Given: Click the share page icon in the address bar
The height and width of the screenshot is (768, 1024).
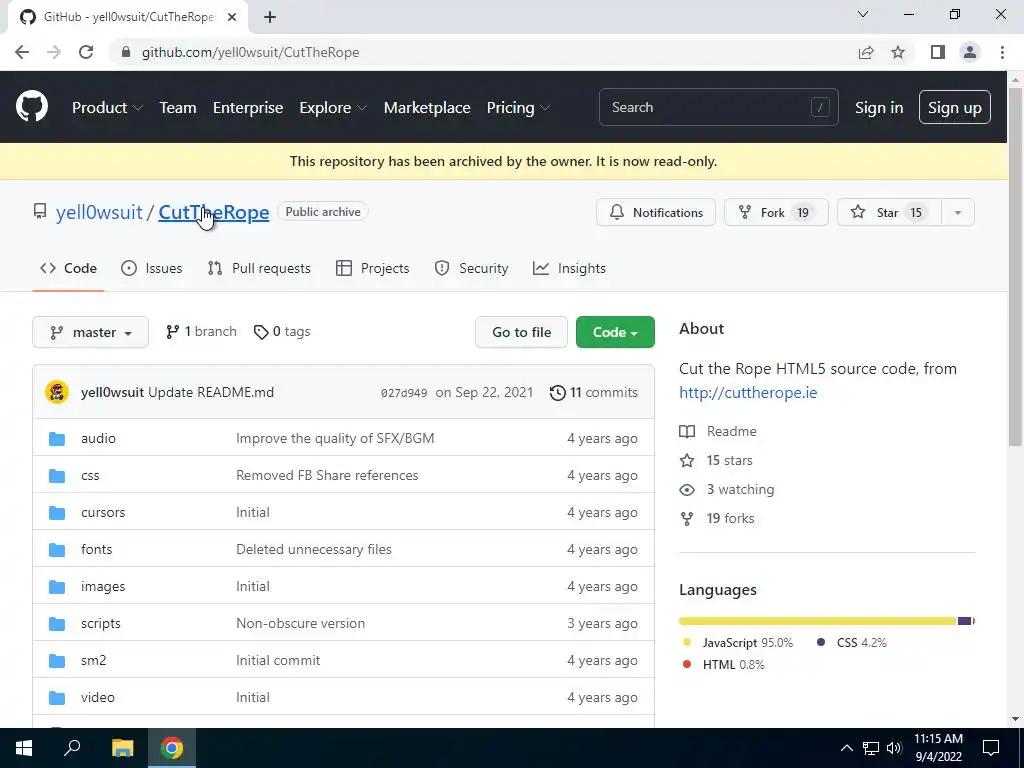Looking at the screenshot, I should click(x=866, y=52).
